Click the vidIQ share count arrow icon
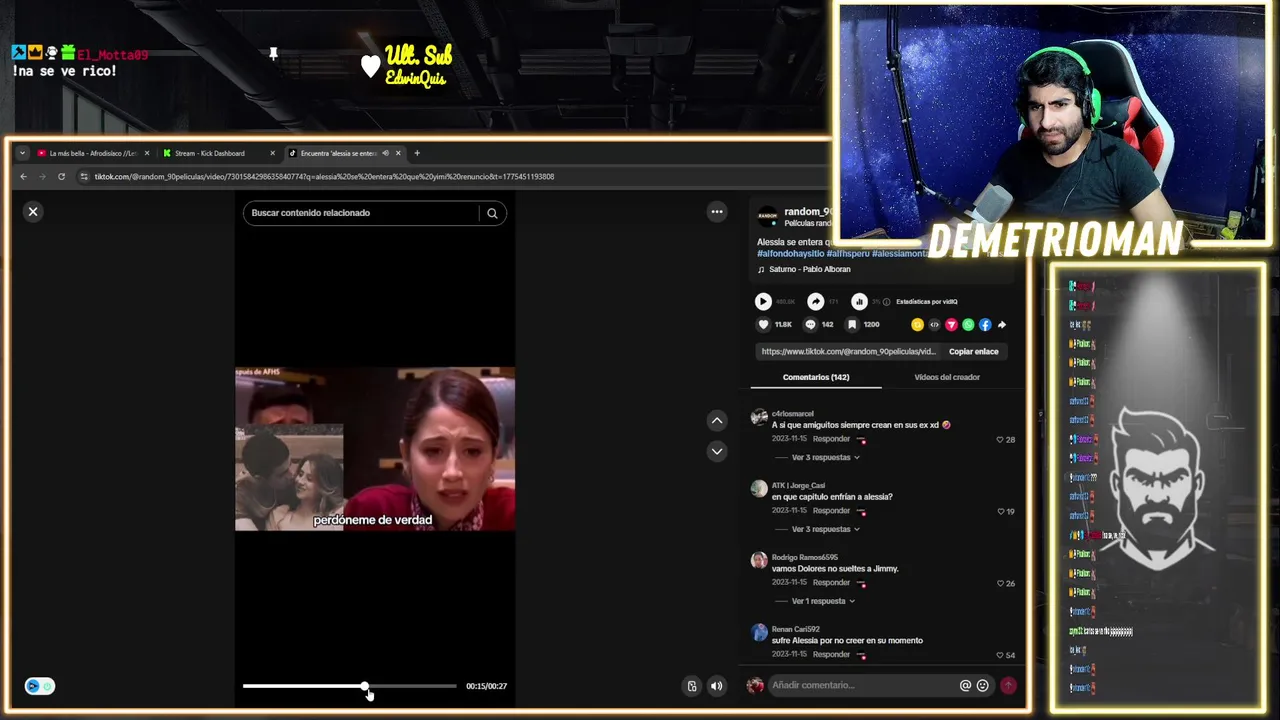 (816, 301)
